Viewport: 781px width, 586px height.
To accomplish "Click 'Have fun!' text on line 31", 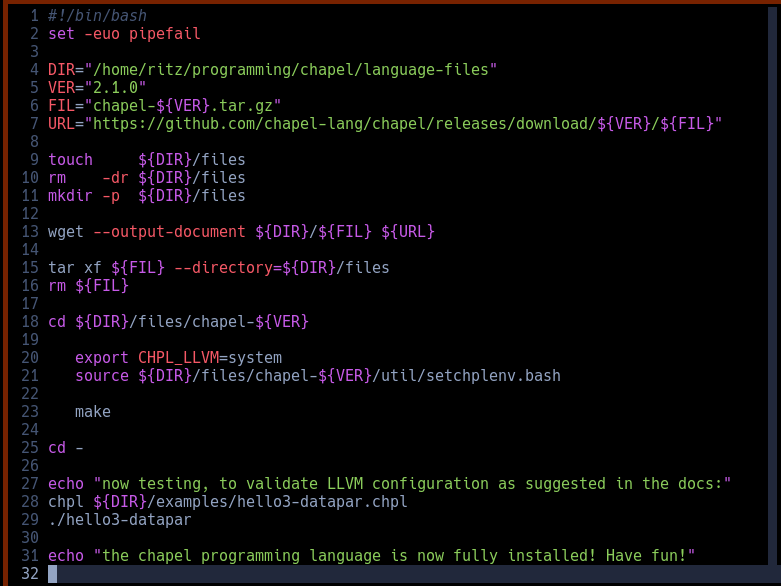I will [x=646, y=555].
